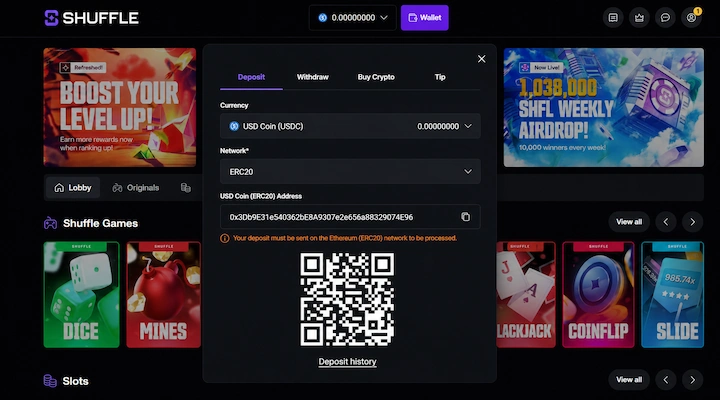Open the Deposit history link

[x=348, y=362]
